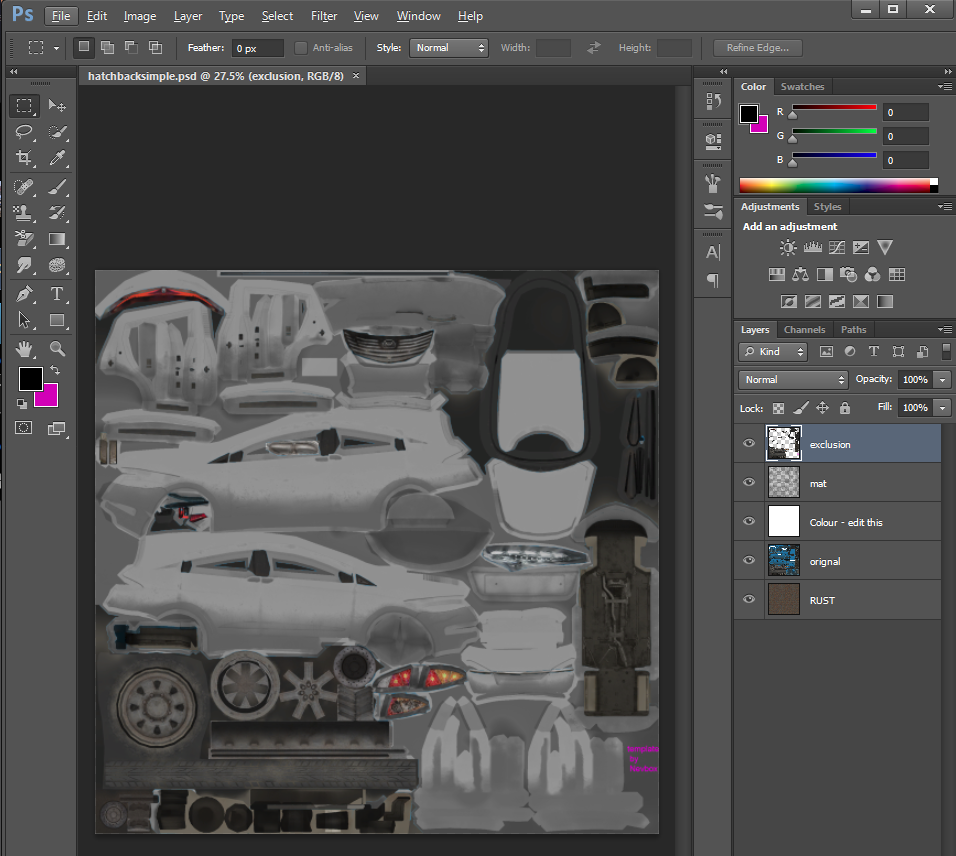Screen dimensions: 956x856
Task: Open the Style dropdown set to Normal
Action: click(448, 48)
